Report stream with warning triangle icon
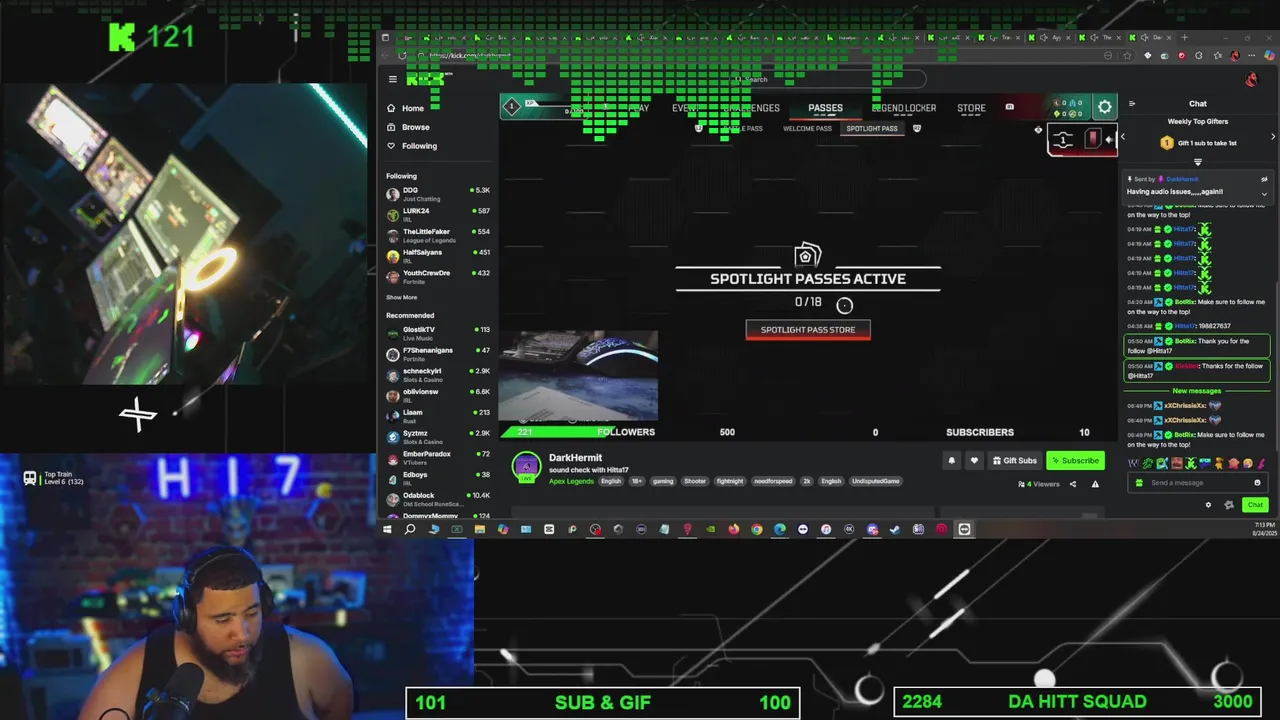 click(x=1095, y=484)
